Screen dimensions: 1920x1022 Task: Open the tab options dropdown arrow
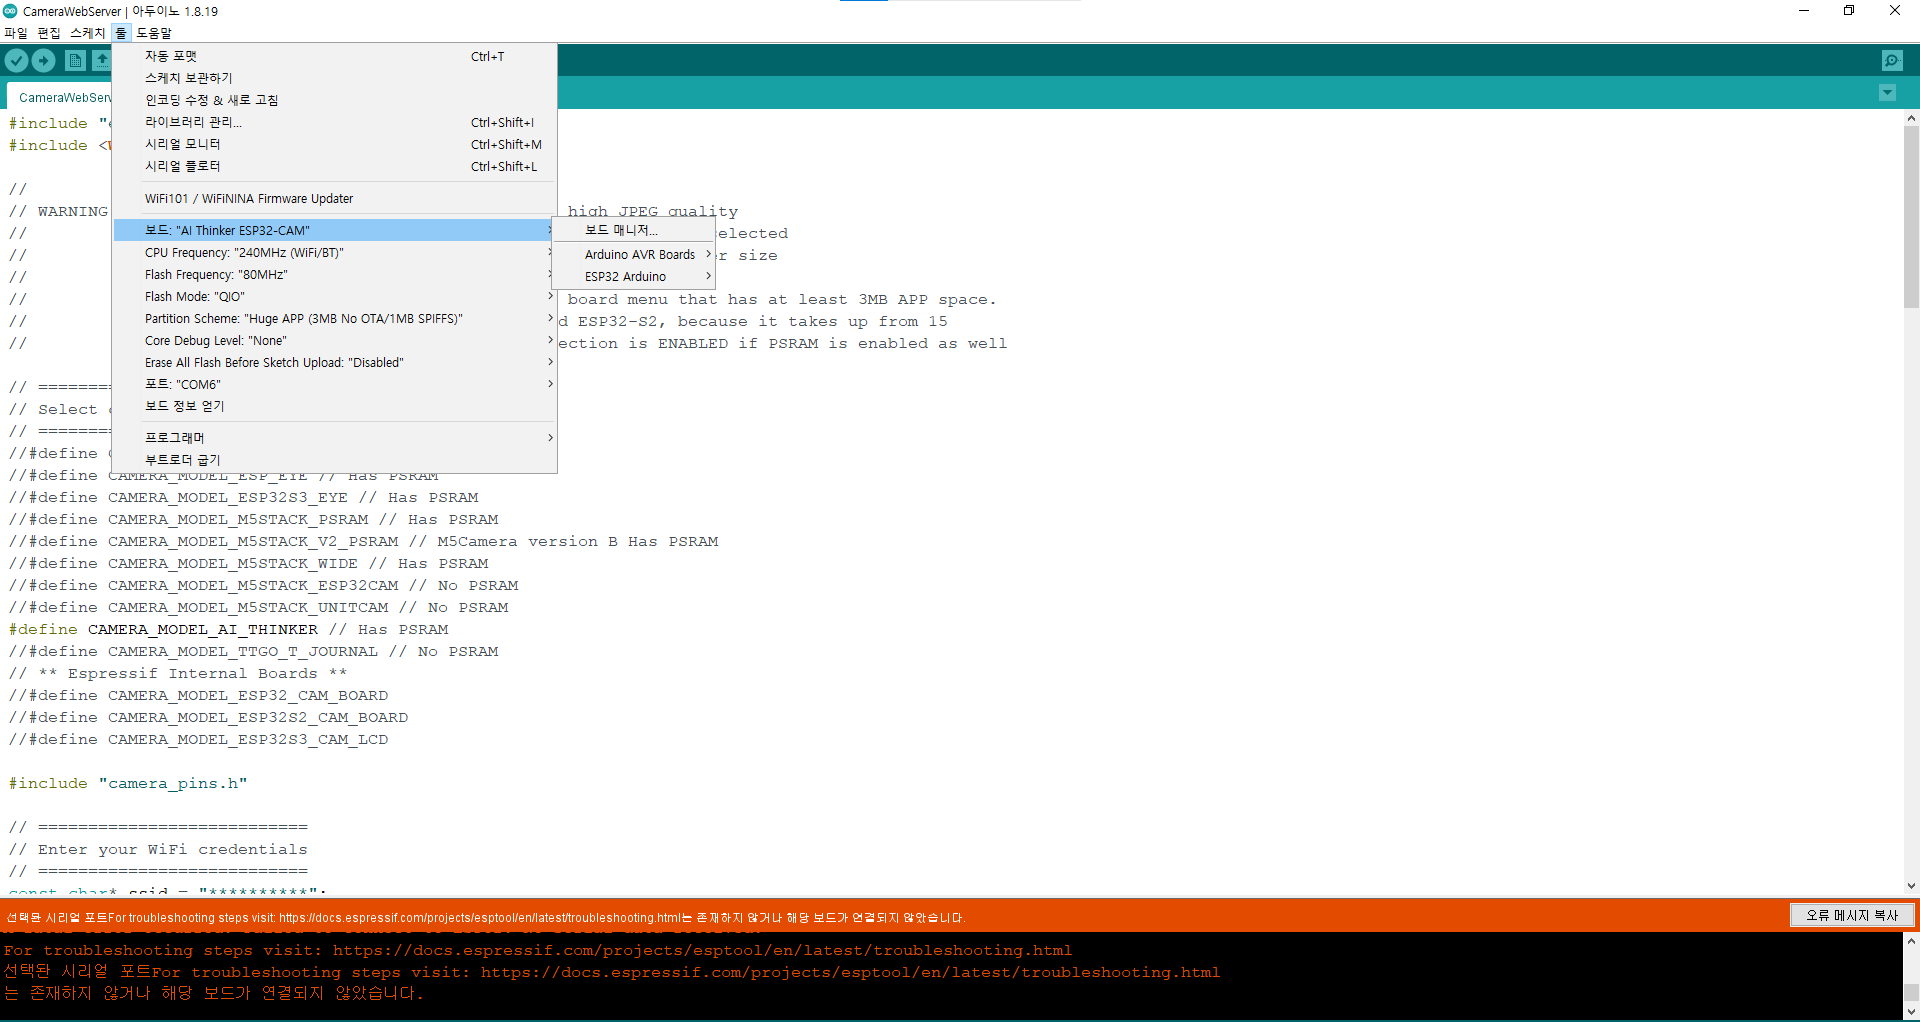[1887, 93]
